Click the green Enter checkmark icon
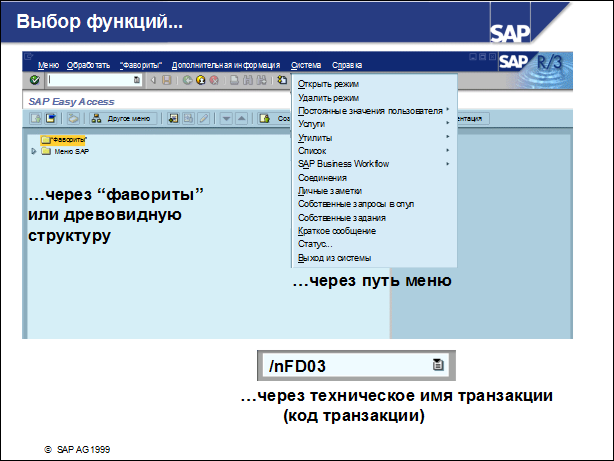614x461 pixels. [35, 80]
